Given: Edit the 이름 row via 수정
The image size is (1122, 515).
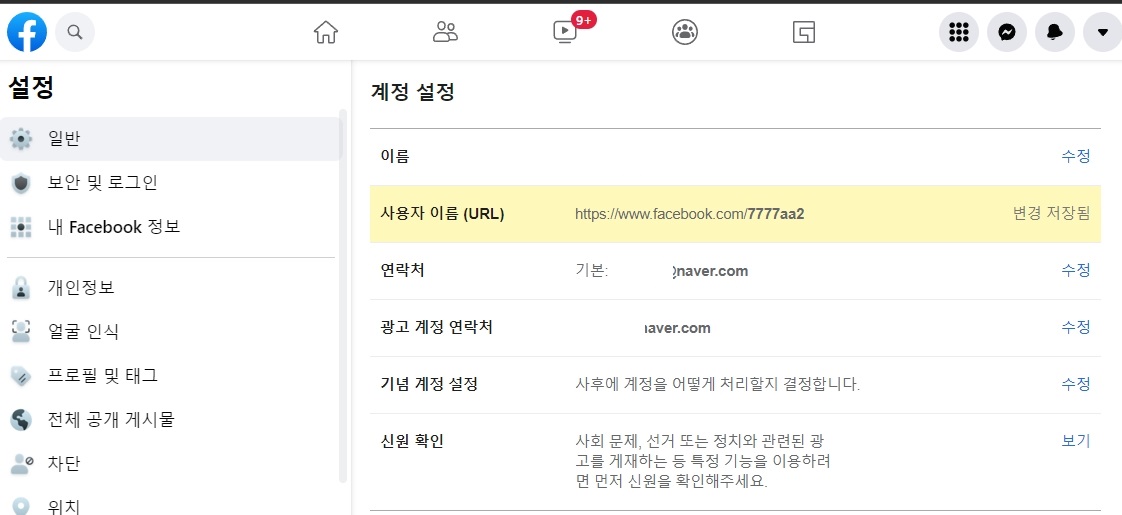Looking at the screenshot, I should (x=1075, y=156).
